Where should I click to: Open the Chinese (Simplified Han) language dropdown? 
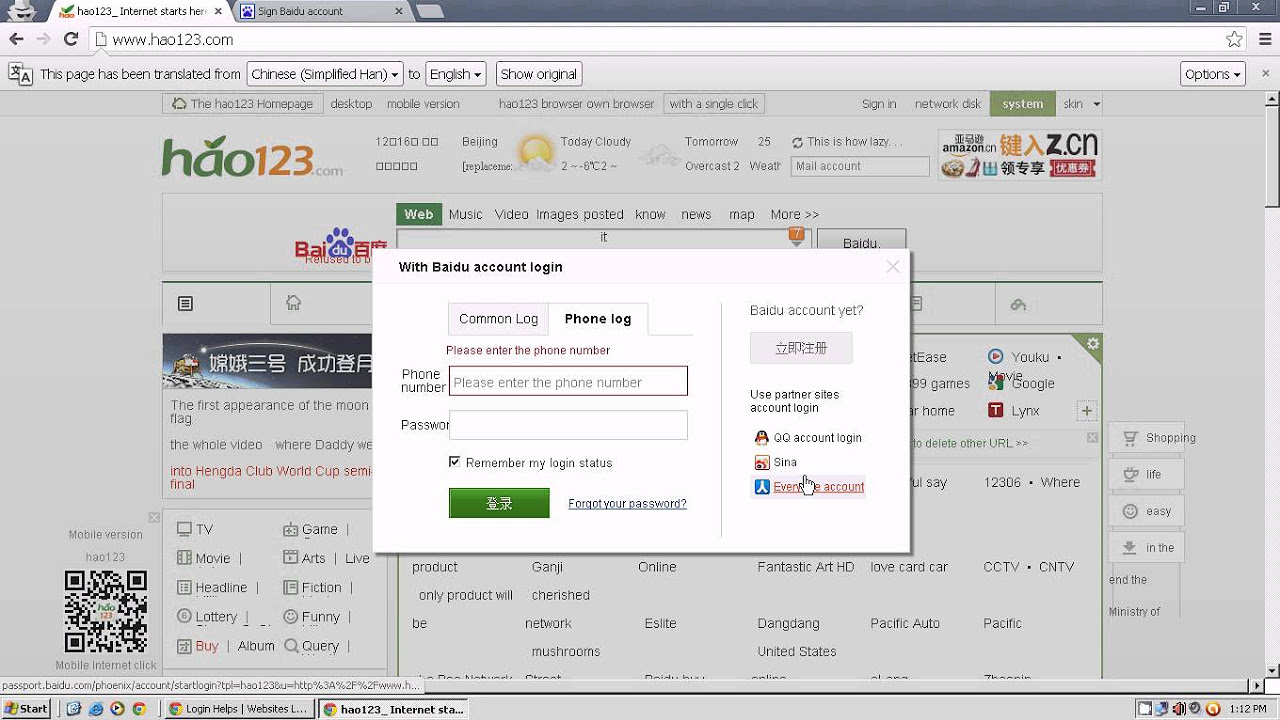(x=324, y=74)
